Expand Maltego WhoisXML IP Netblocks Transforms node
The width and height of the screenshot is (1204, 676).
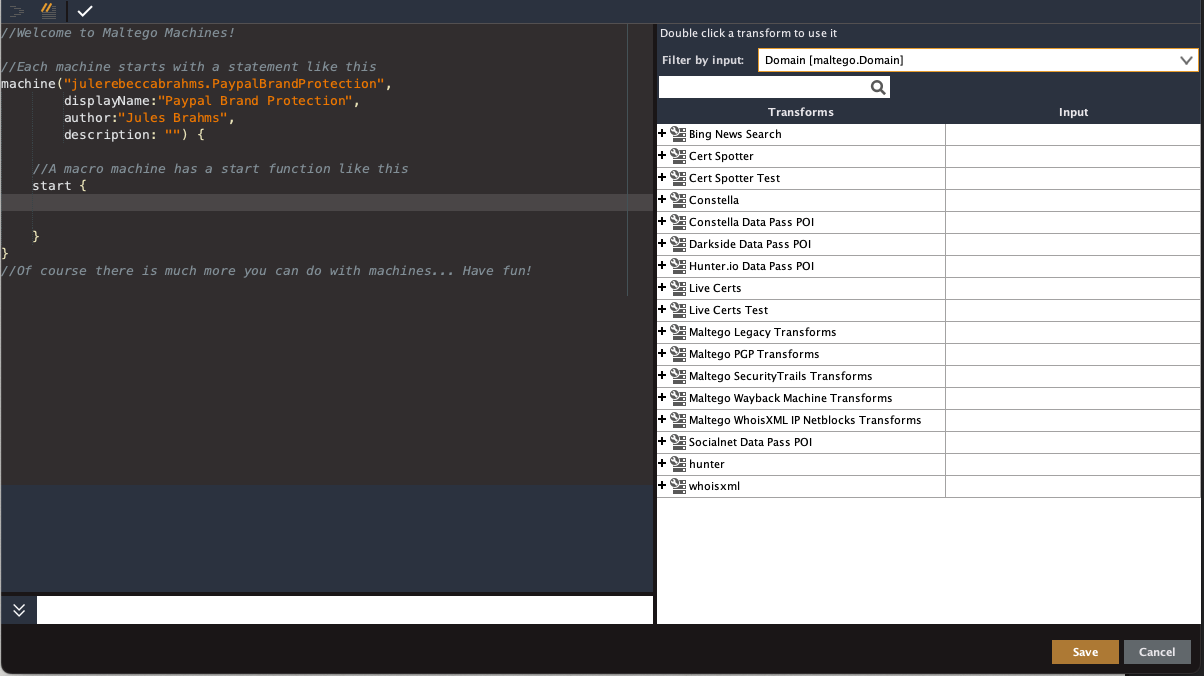[662, 420]
